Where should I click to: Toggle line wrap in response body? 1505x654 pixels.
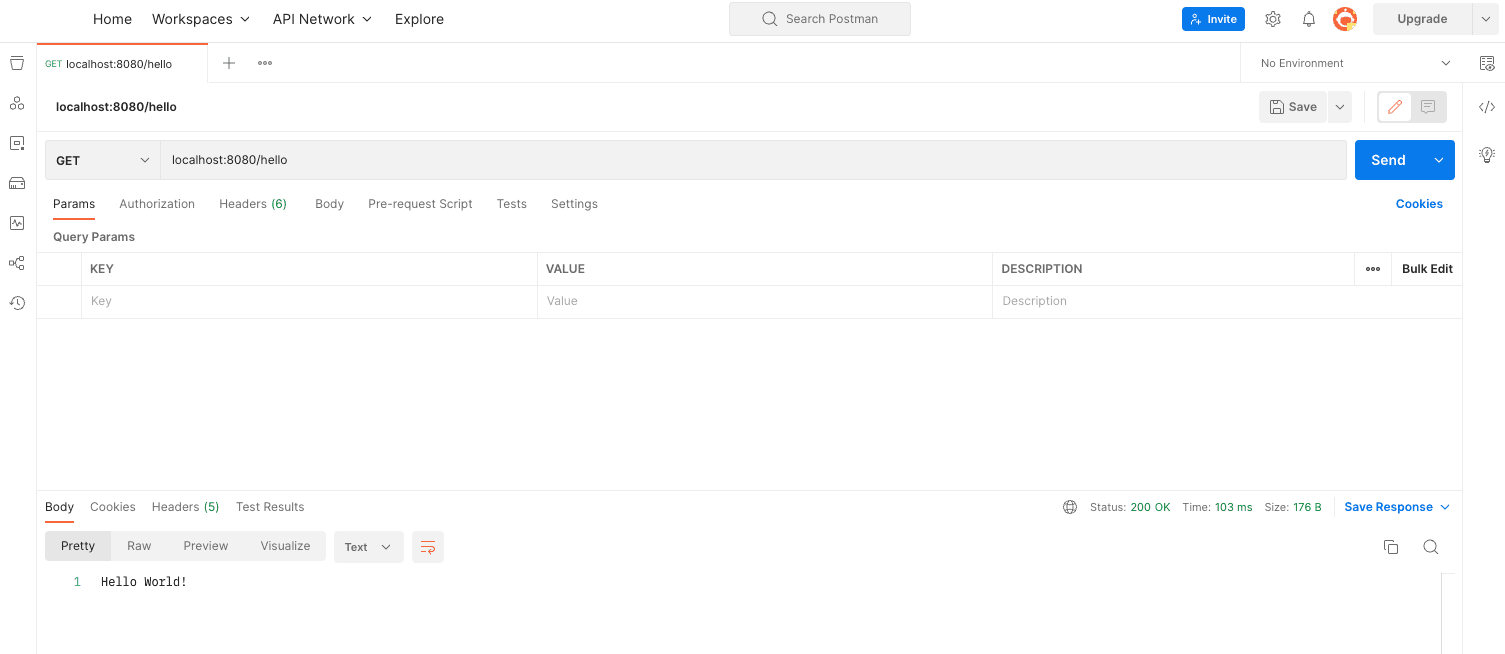pyautogui.click(x=427, y=547)
